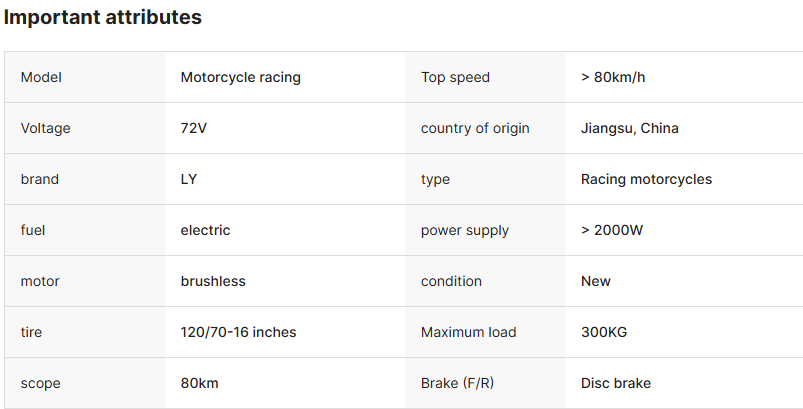Select the 'Model' attribute label
The width and height of the screenshot is (803, 409).
[x=42, y=77]
